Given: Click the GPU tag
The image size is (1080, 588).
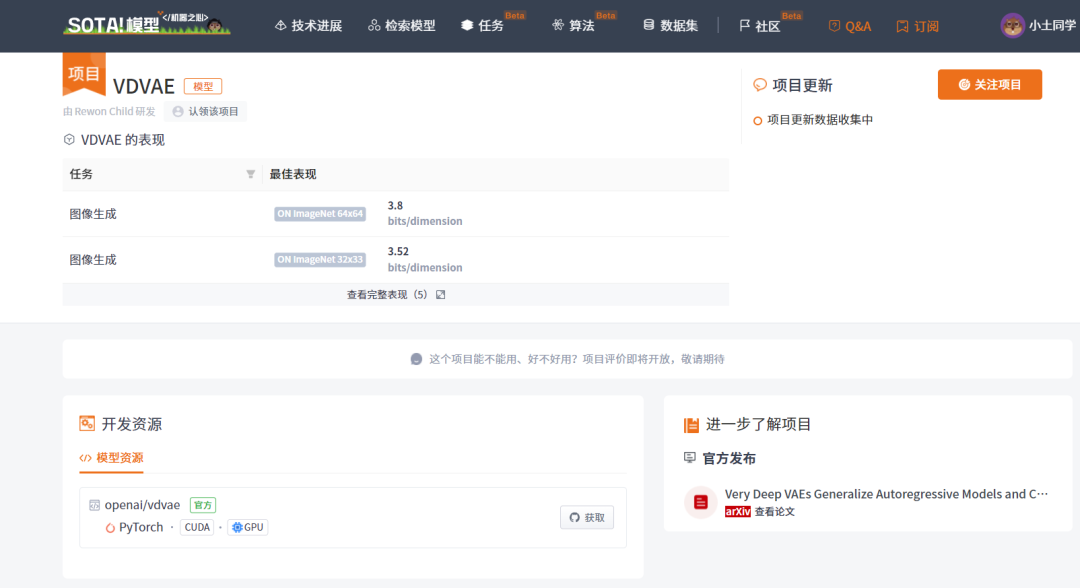Looking at the screenshot, I should pos(248,527).
